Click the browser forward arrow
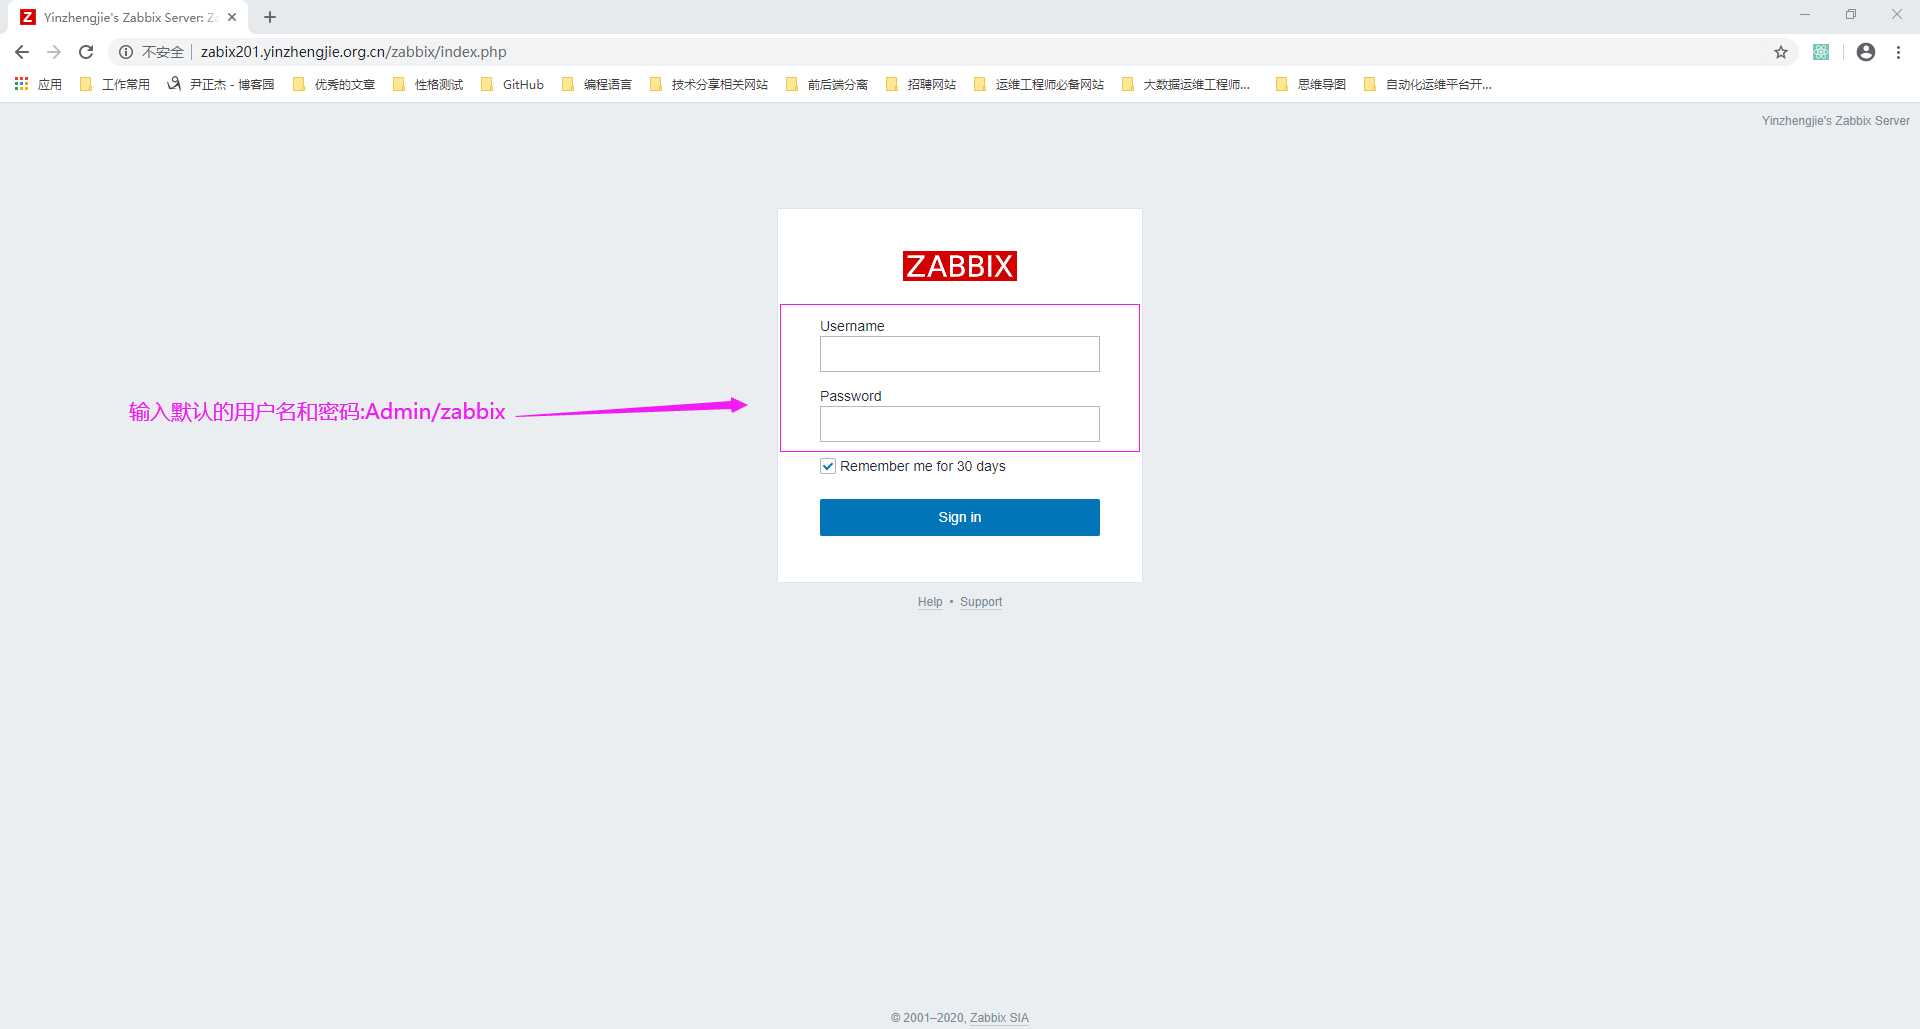Viewport: 1920px width, 1029px height. (x=54, y=52)
